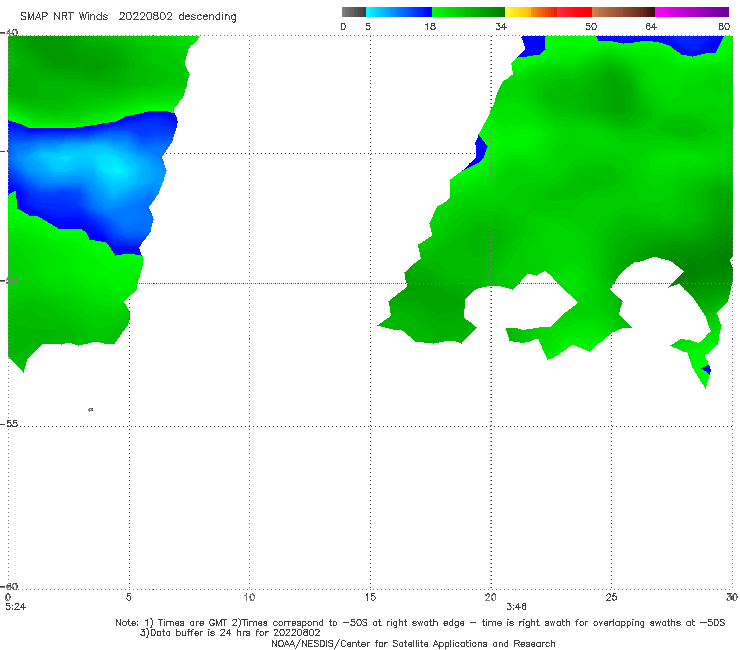740x650 pixels.
Task: Click the "Times are GMT" note line
Action: click(420, 623)
